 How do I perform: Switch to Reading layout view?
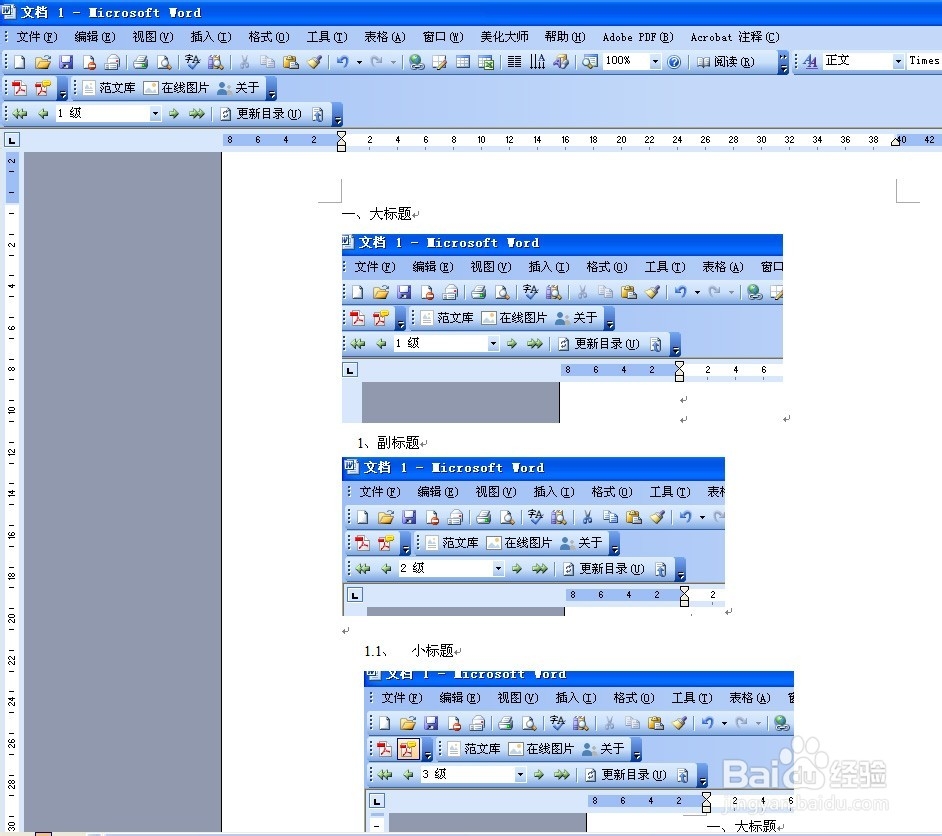click(x=726, y=62)
